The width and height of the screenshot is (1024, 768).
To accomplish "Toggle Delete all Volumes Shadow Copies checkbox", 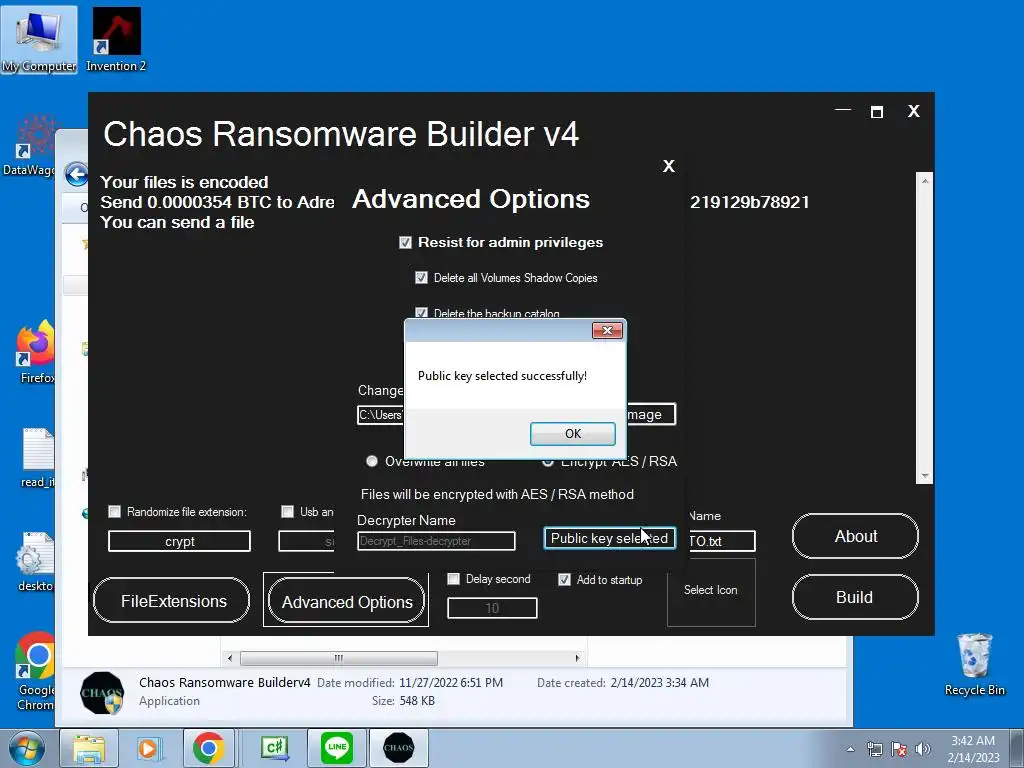I will click(x=421, y=278).
